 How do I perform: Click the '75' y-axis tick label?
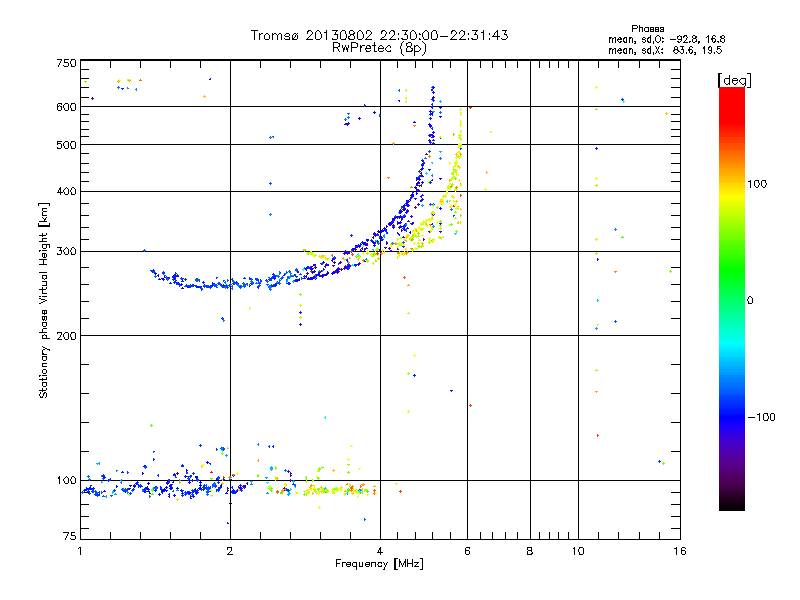[70, 536]
